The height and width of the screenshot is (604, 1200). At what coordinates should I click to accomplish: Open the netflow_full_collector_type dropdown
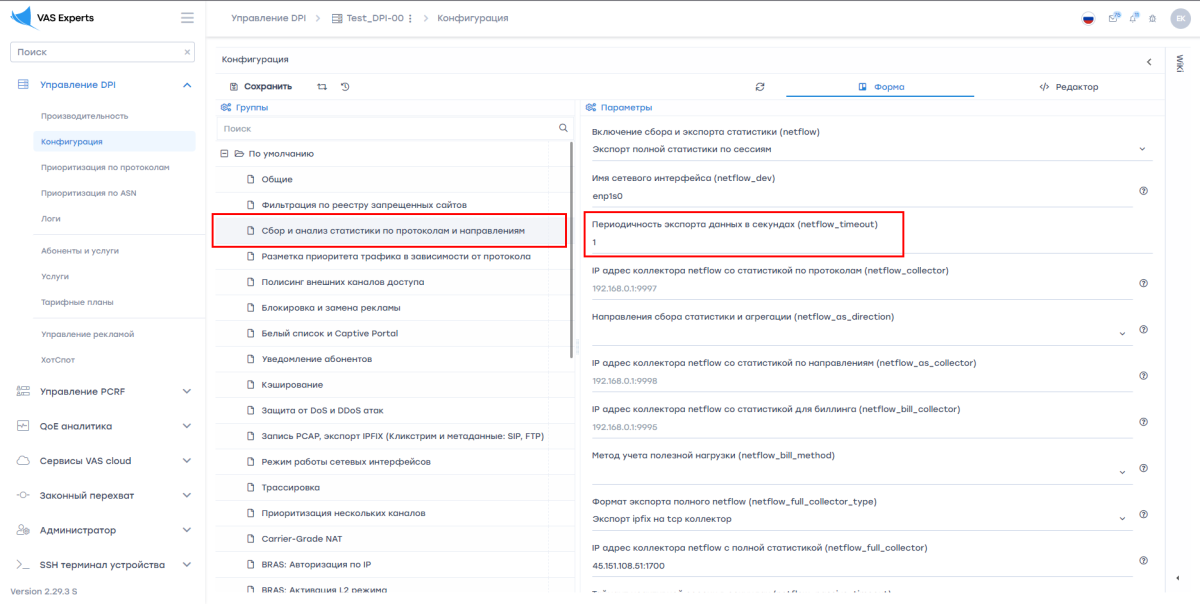coord(1122,519)
